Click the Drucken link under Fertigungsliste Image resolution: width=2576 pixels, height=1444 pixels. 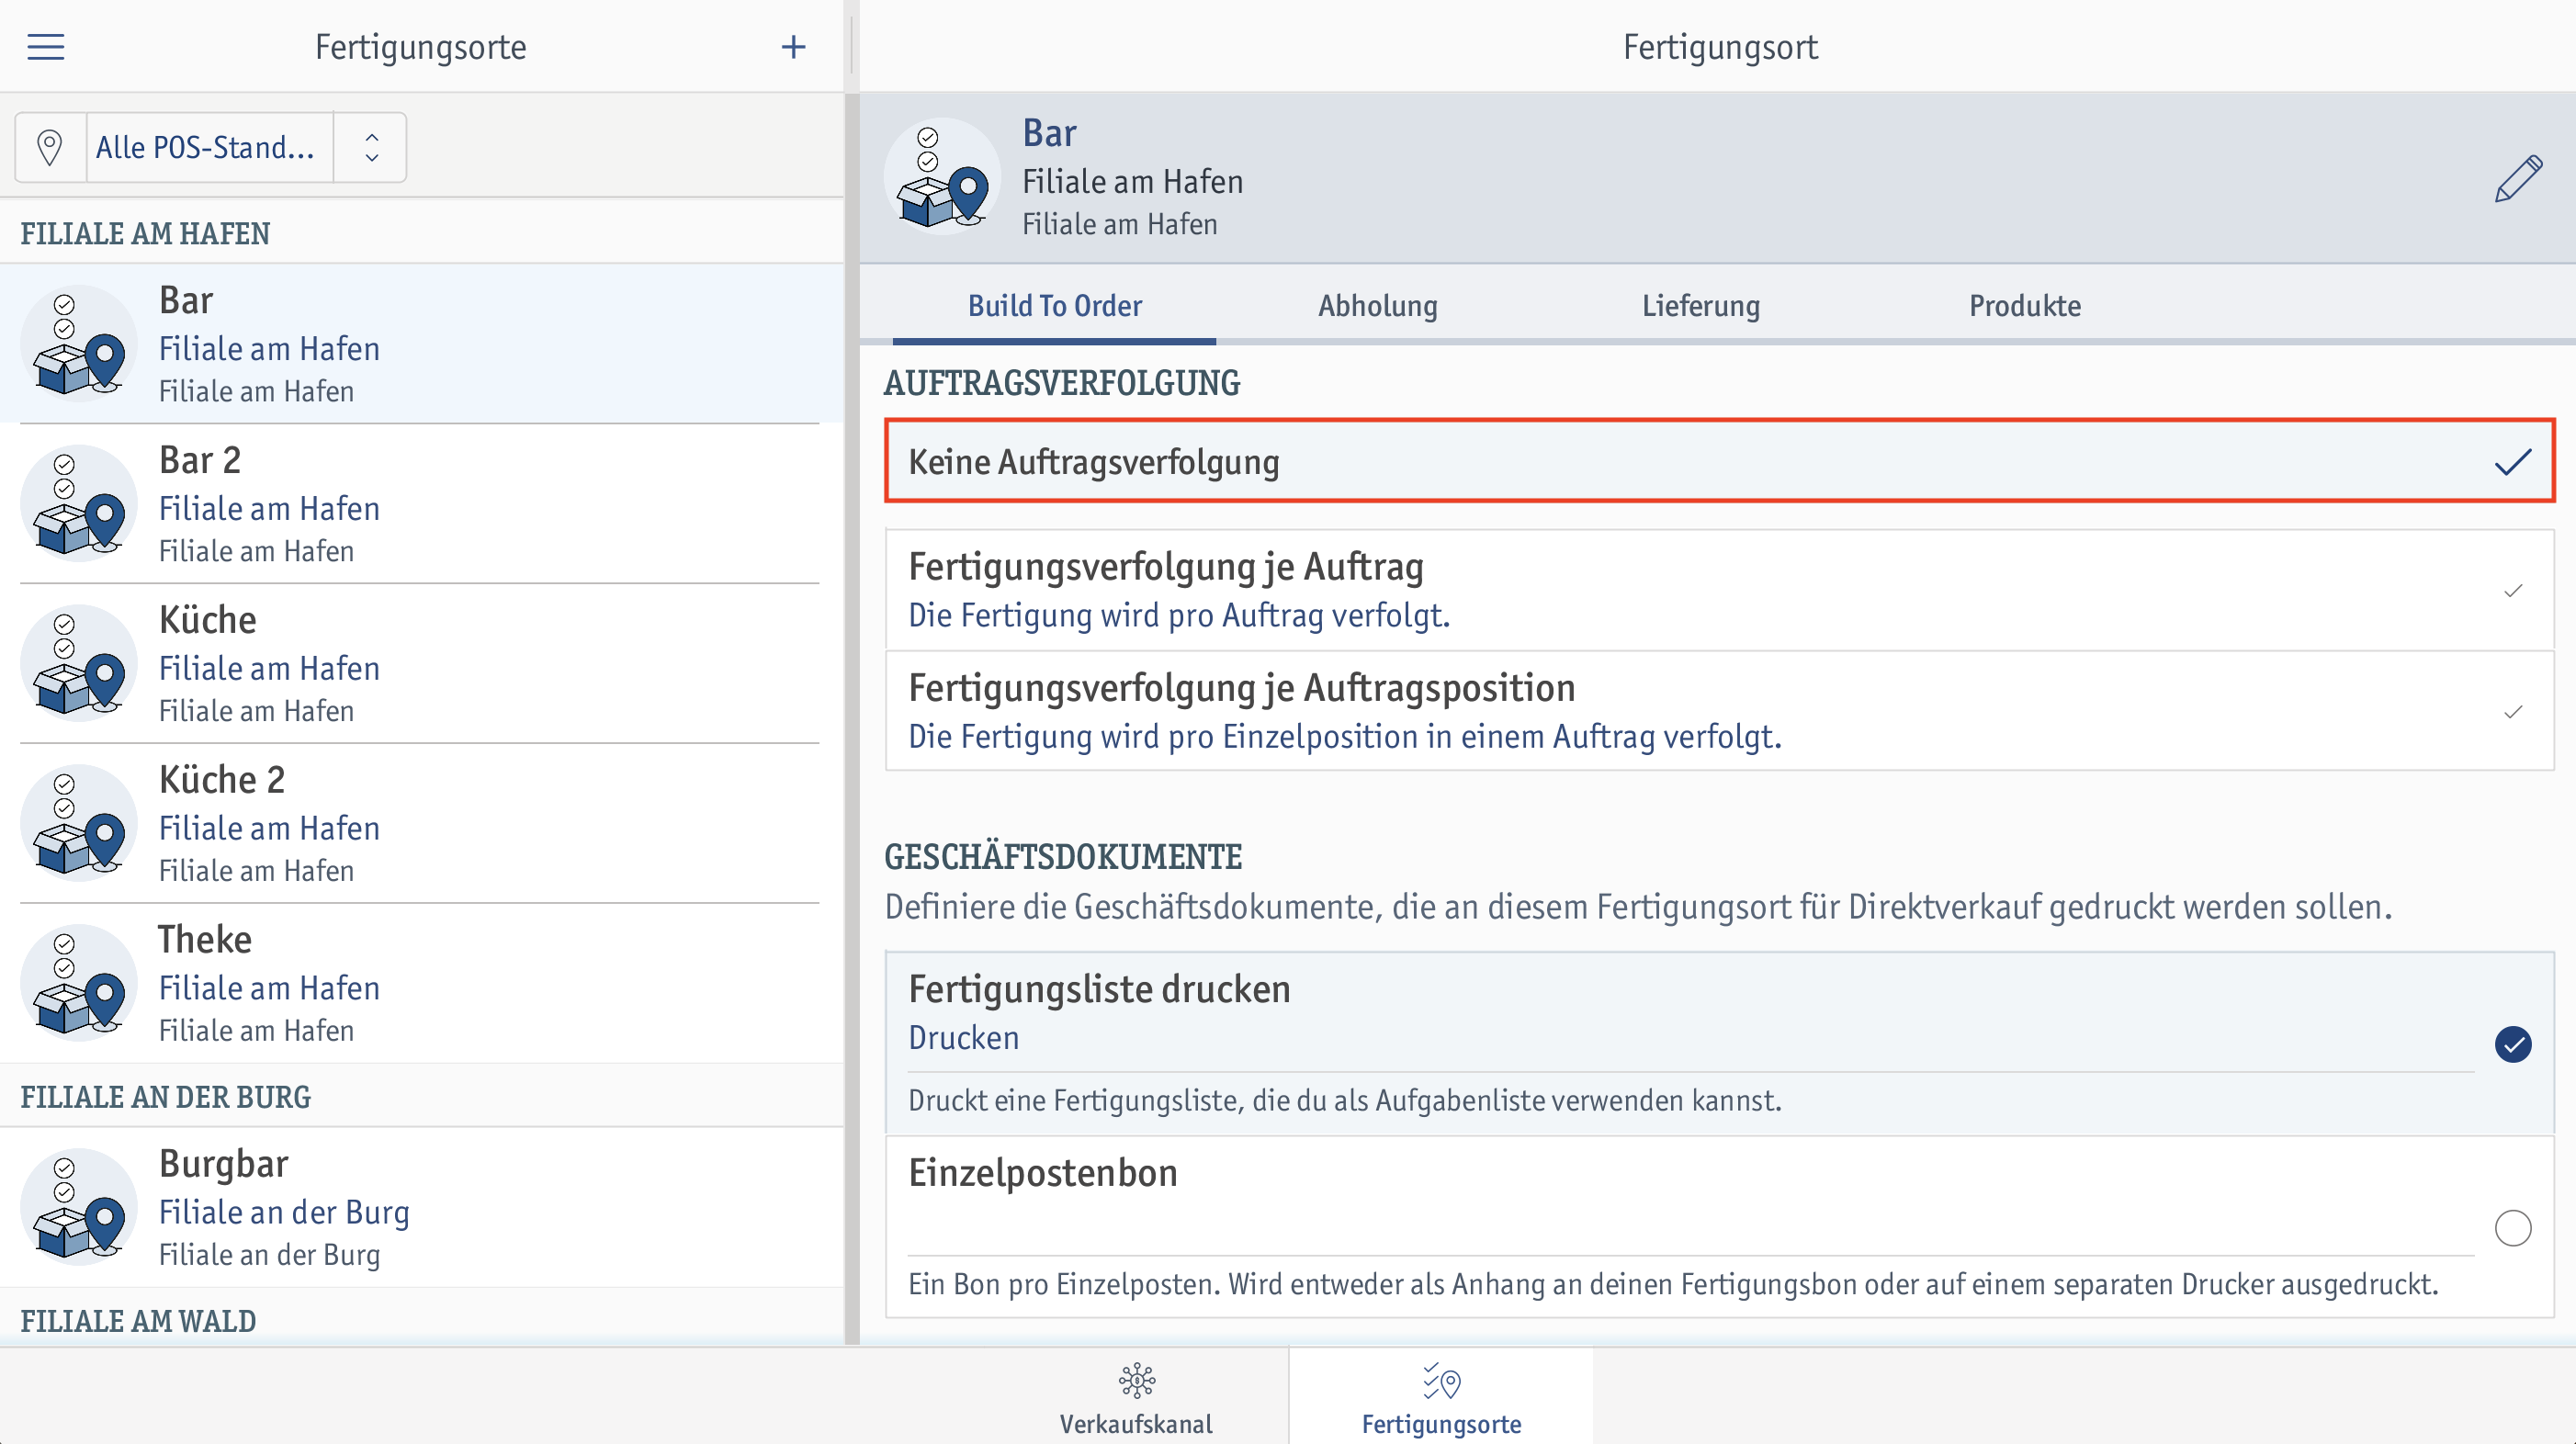tap(963, 1038)
